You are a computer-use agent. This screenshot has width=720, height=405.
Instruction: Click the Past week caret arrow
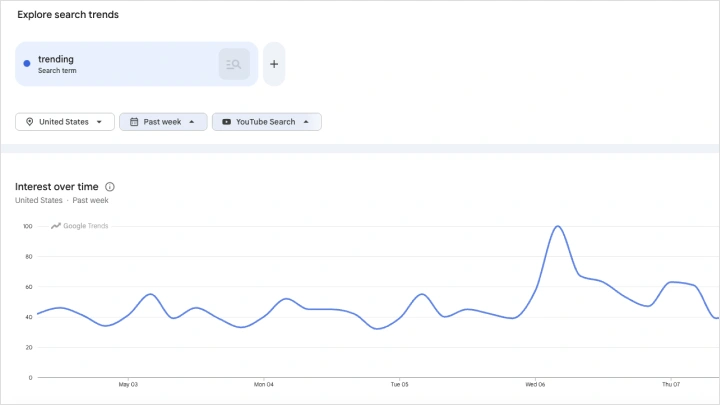191,122
